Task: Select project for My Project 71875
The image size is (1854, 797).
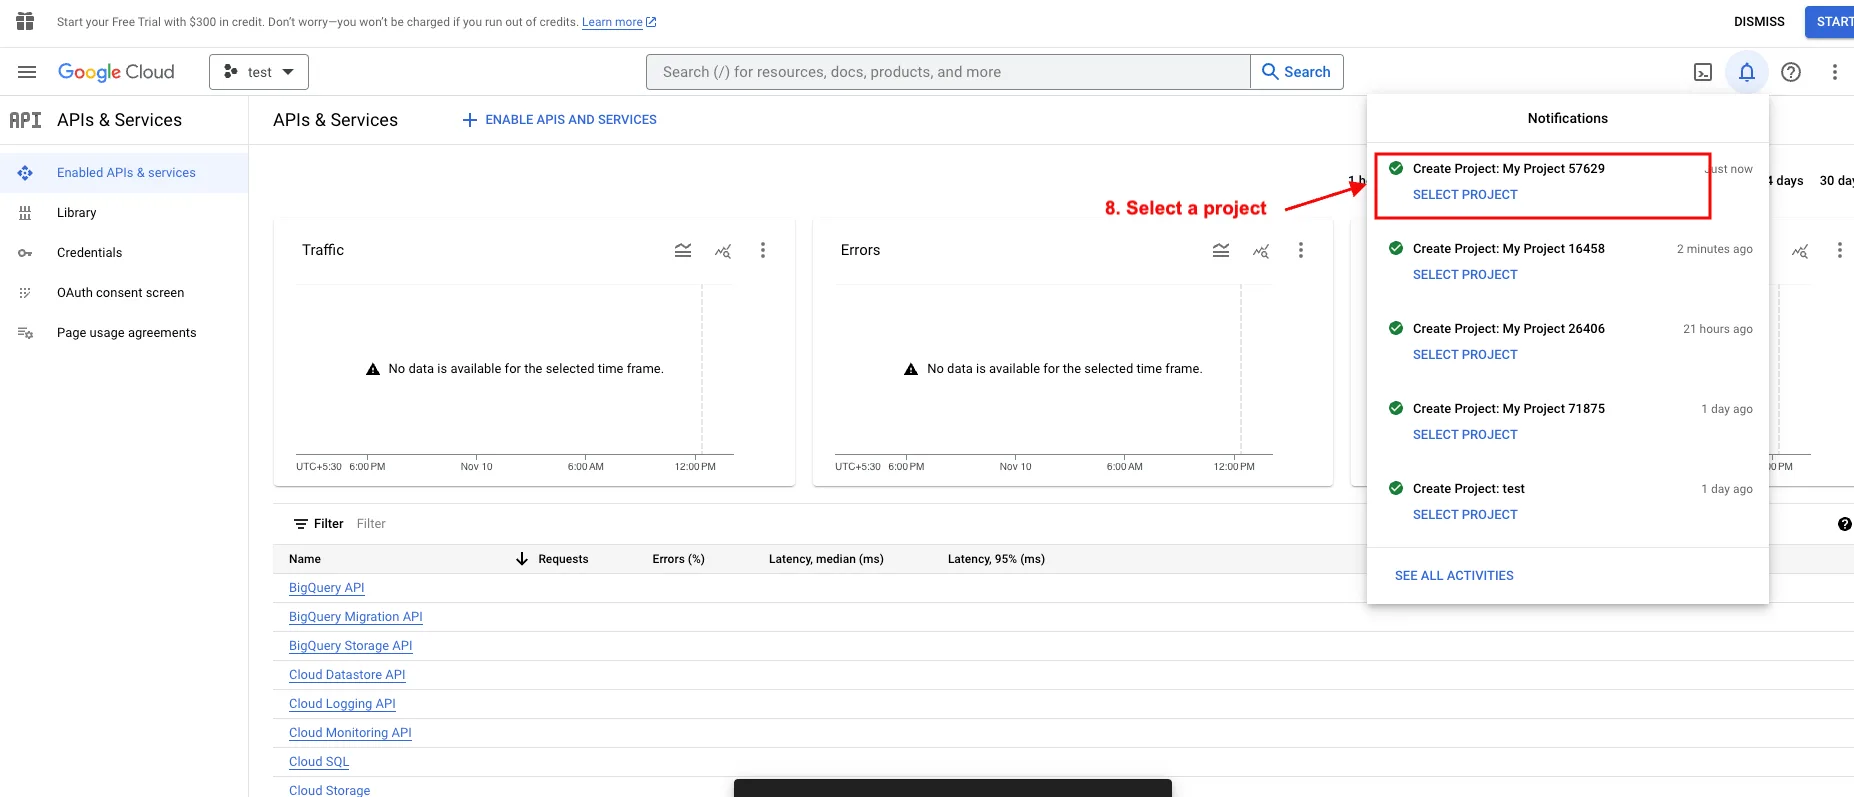Action: [x=1465, y=435]
